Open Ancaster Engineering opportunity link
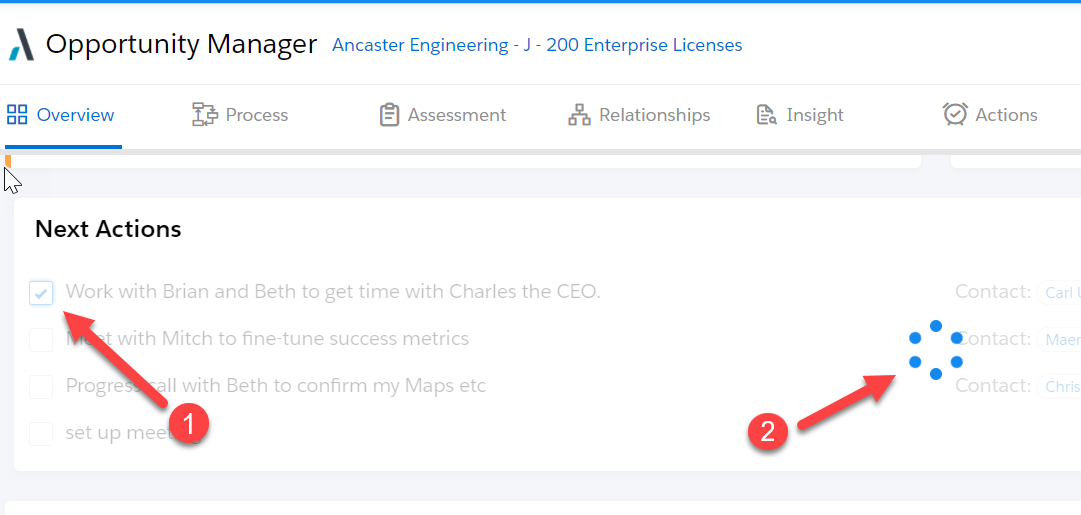Image resolution: width=1081 pixels, height=515 pixels. pyautogui.click(x=537, y=45)
